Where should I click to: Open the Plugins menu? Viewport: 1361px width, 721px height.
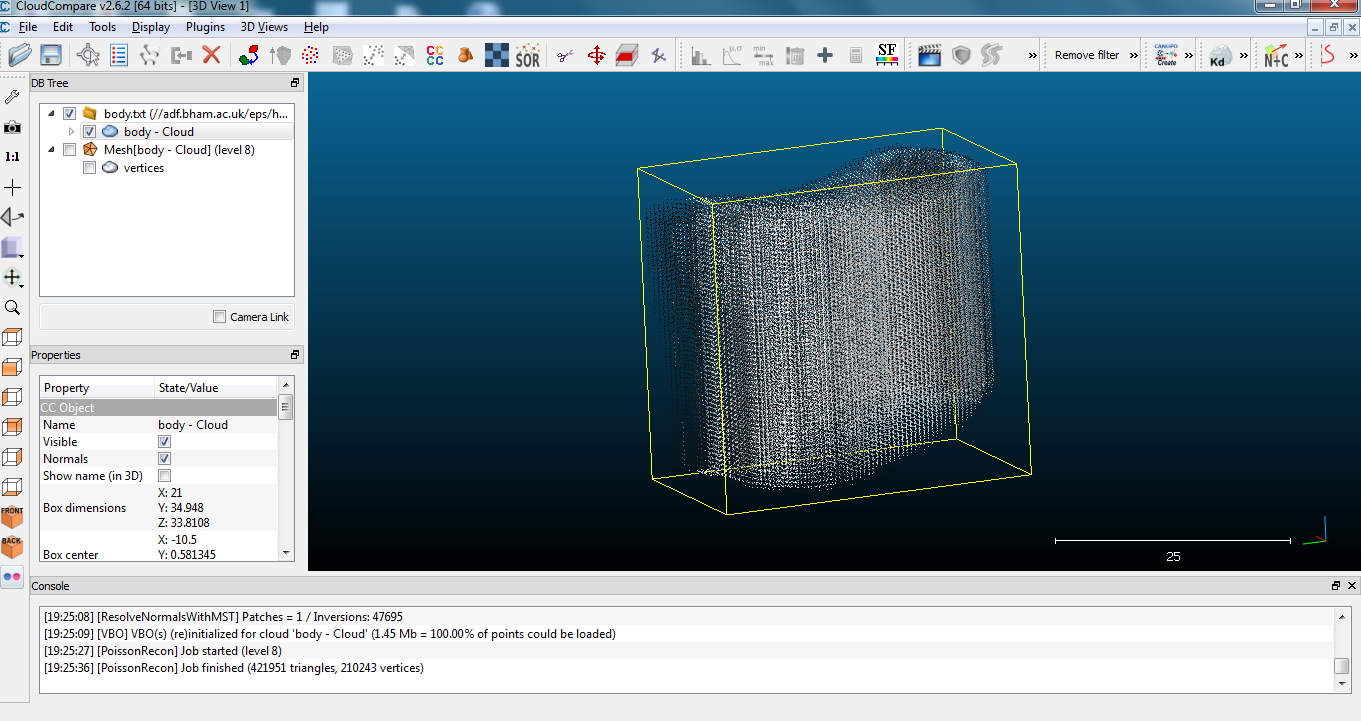[205, 27]
